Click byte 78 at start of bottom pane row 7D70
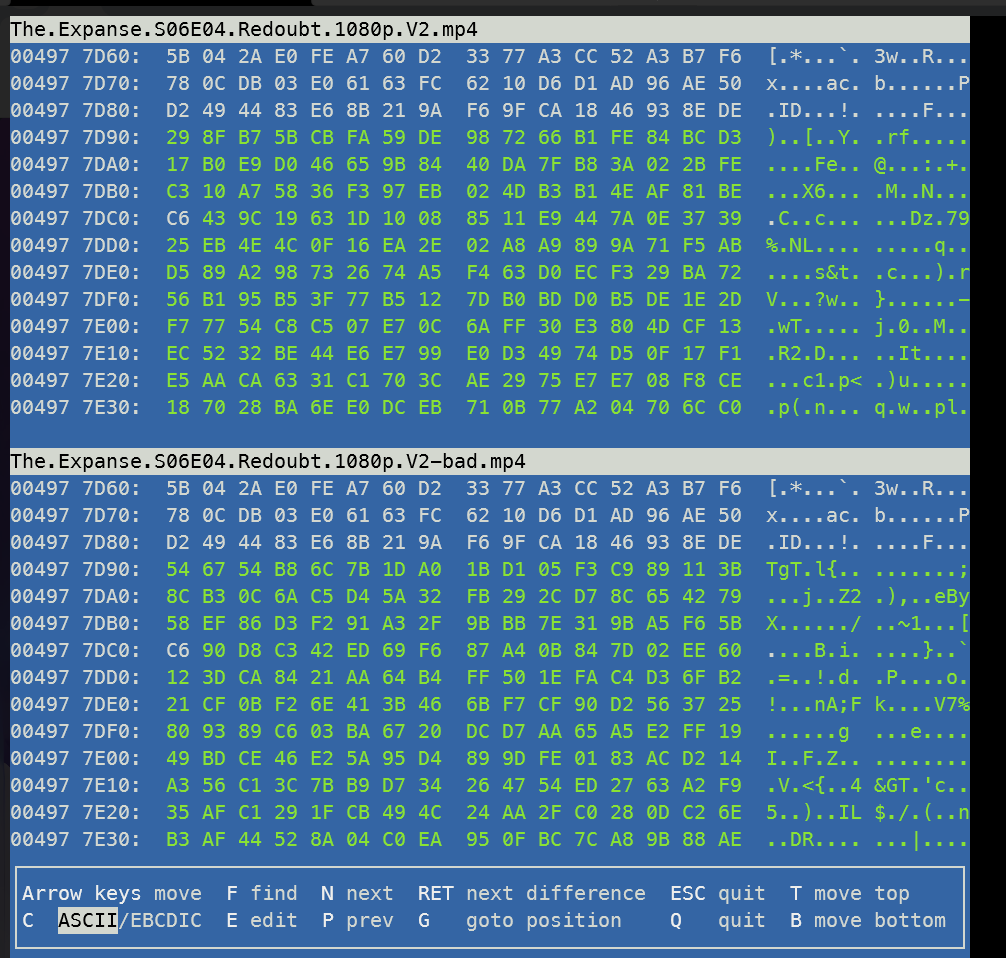 coord(178,515)
